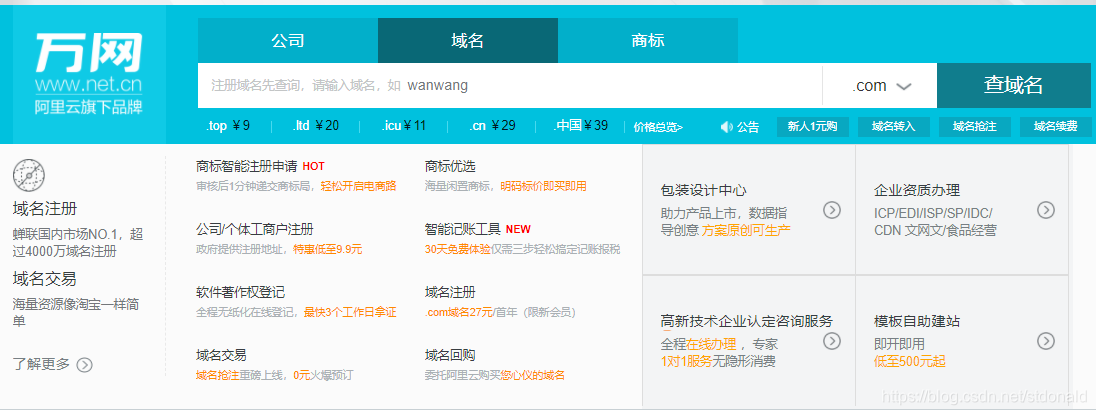Click the 域名续费 button
Image resolution: width=1096 pixels, height=415 pixels.
(1055, 126)
